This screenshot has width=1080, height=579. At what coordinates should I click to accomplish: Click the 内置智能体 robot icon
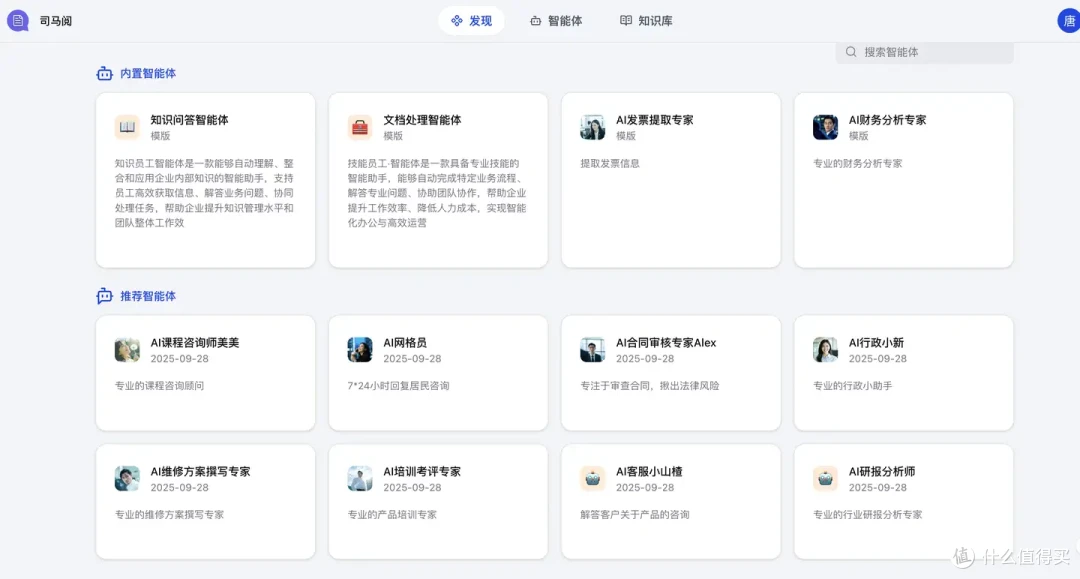click(105, 74)
